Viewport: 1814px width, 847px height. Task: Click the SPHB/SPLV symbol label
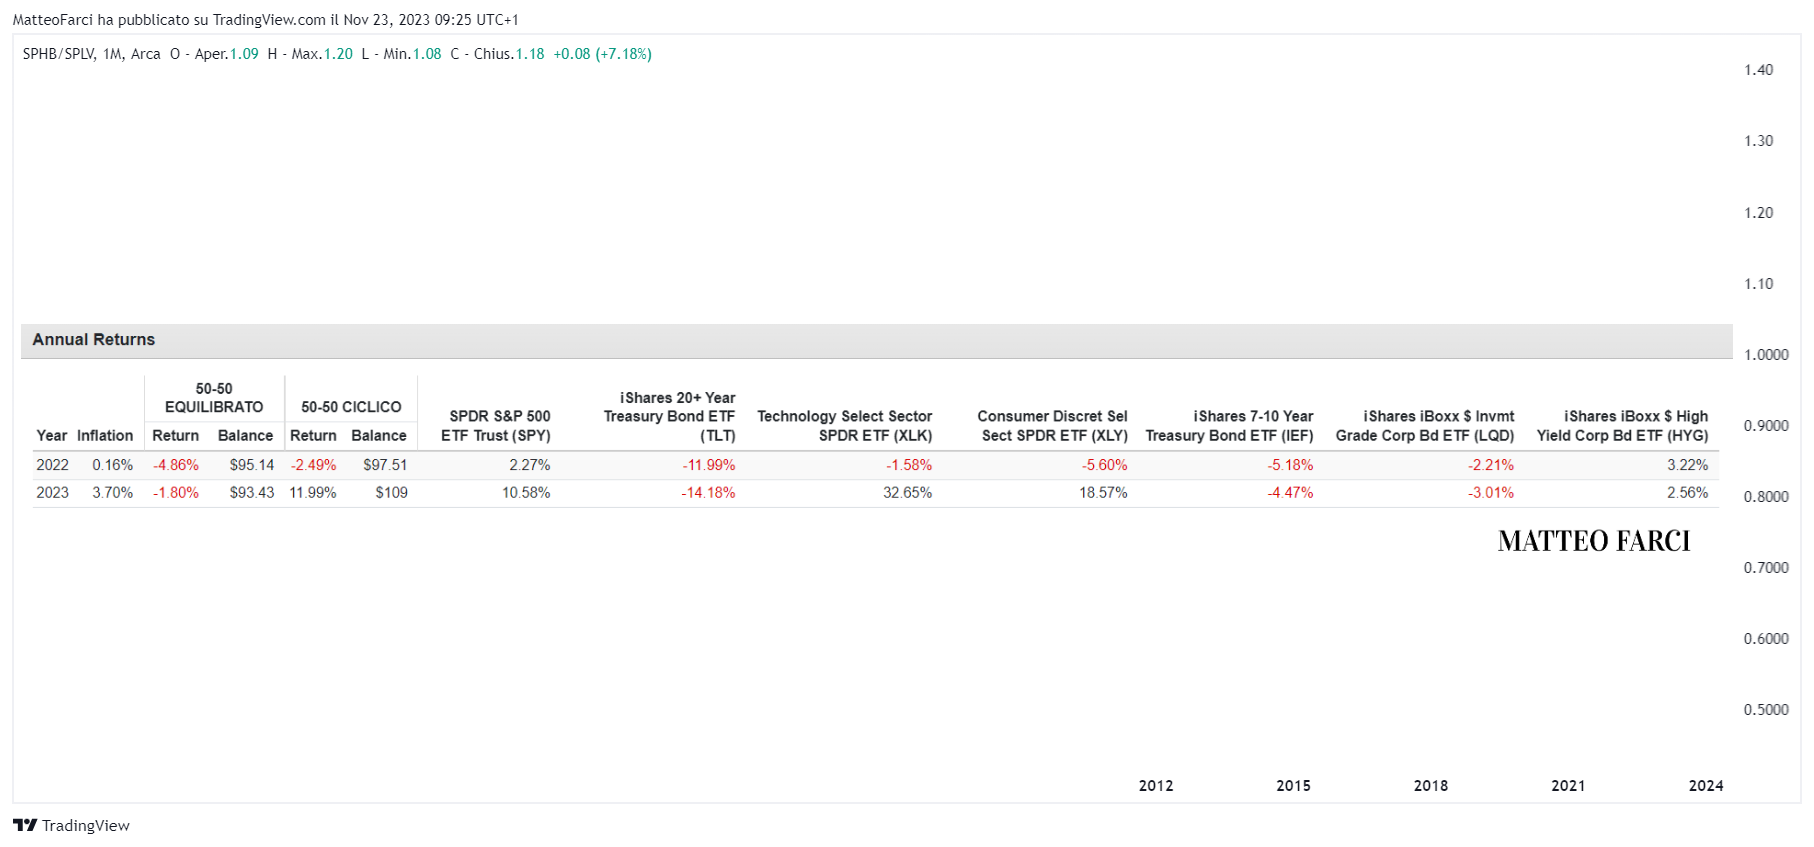pos(59,54)
